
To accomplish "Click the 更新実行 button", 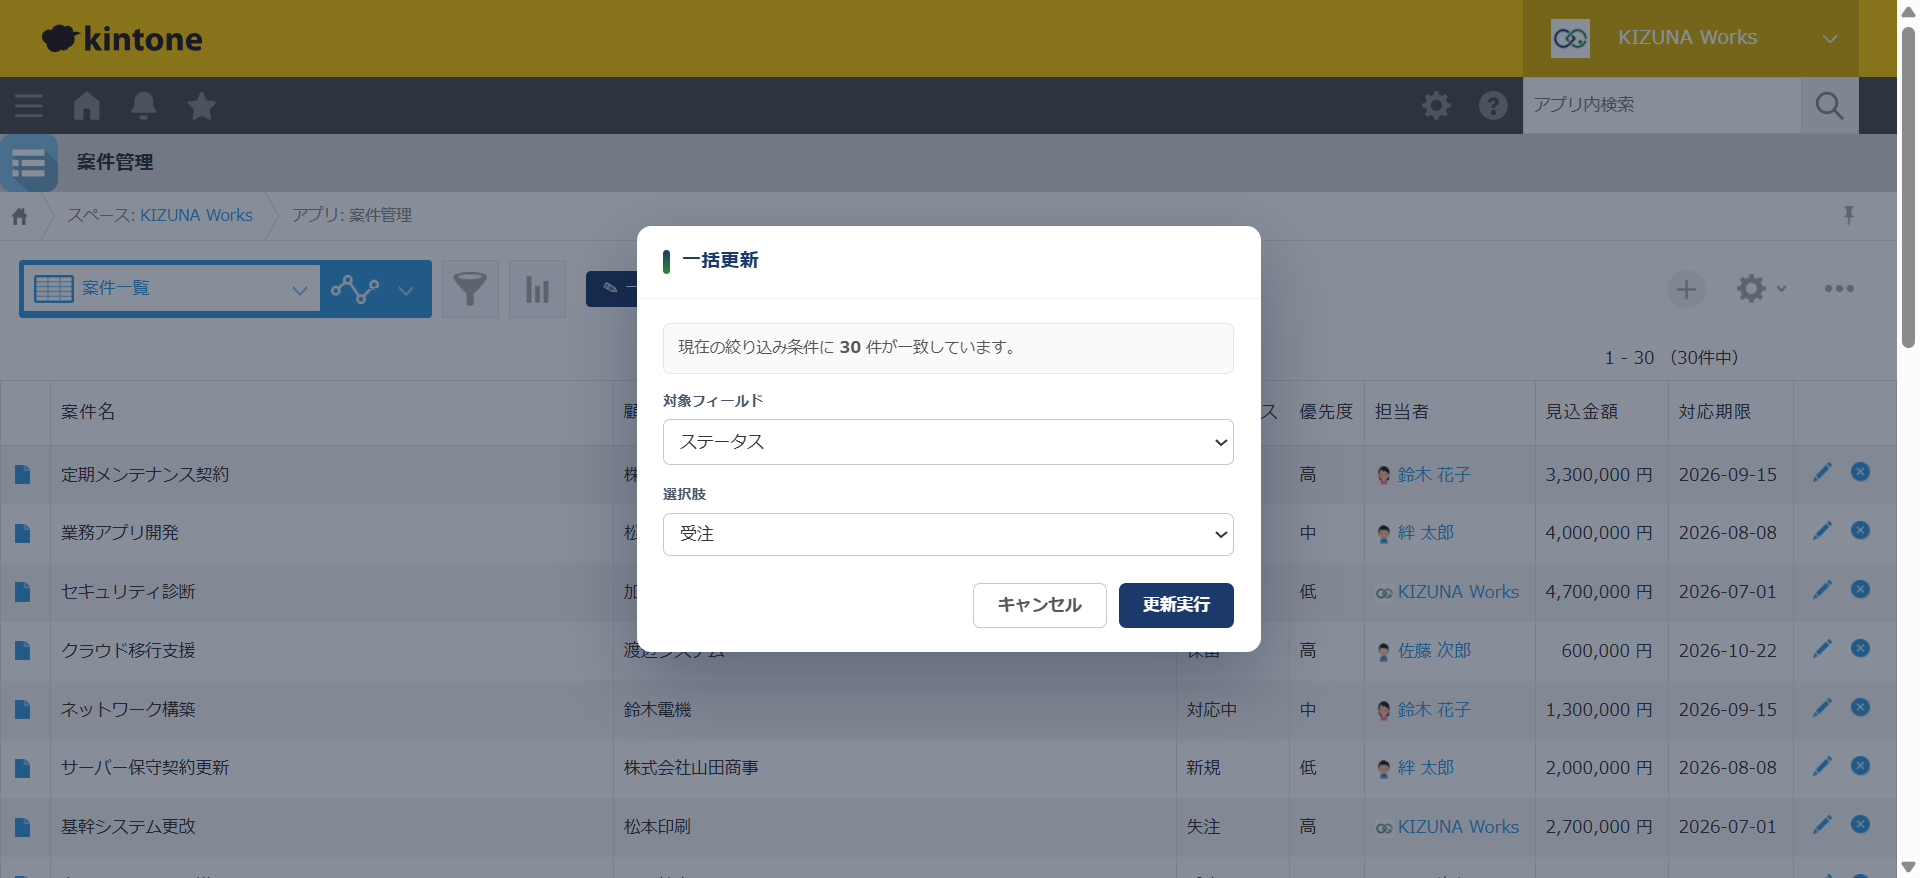I will [x=1176, y=605].
